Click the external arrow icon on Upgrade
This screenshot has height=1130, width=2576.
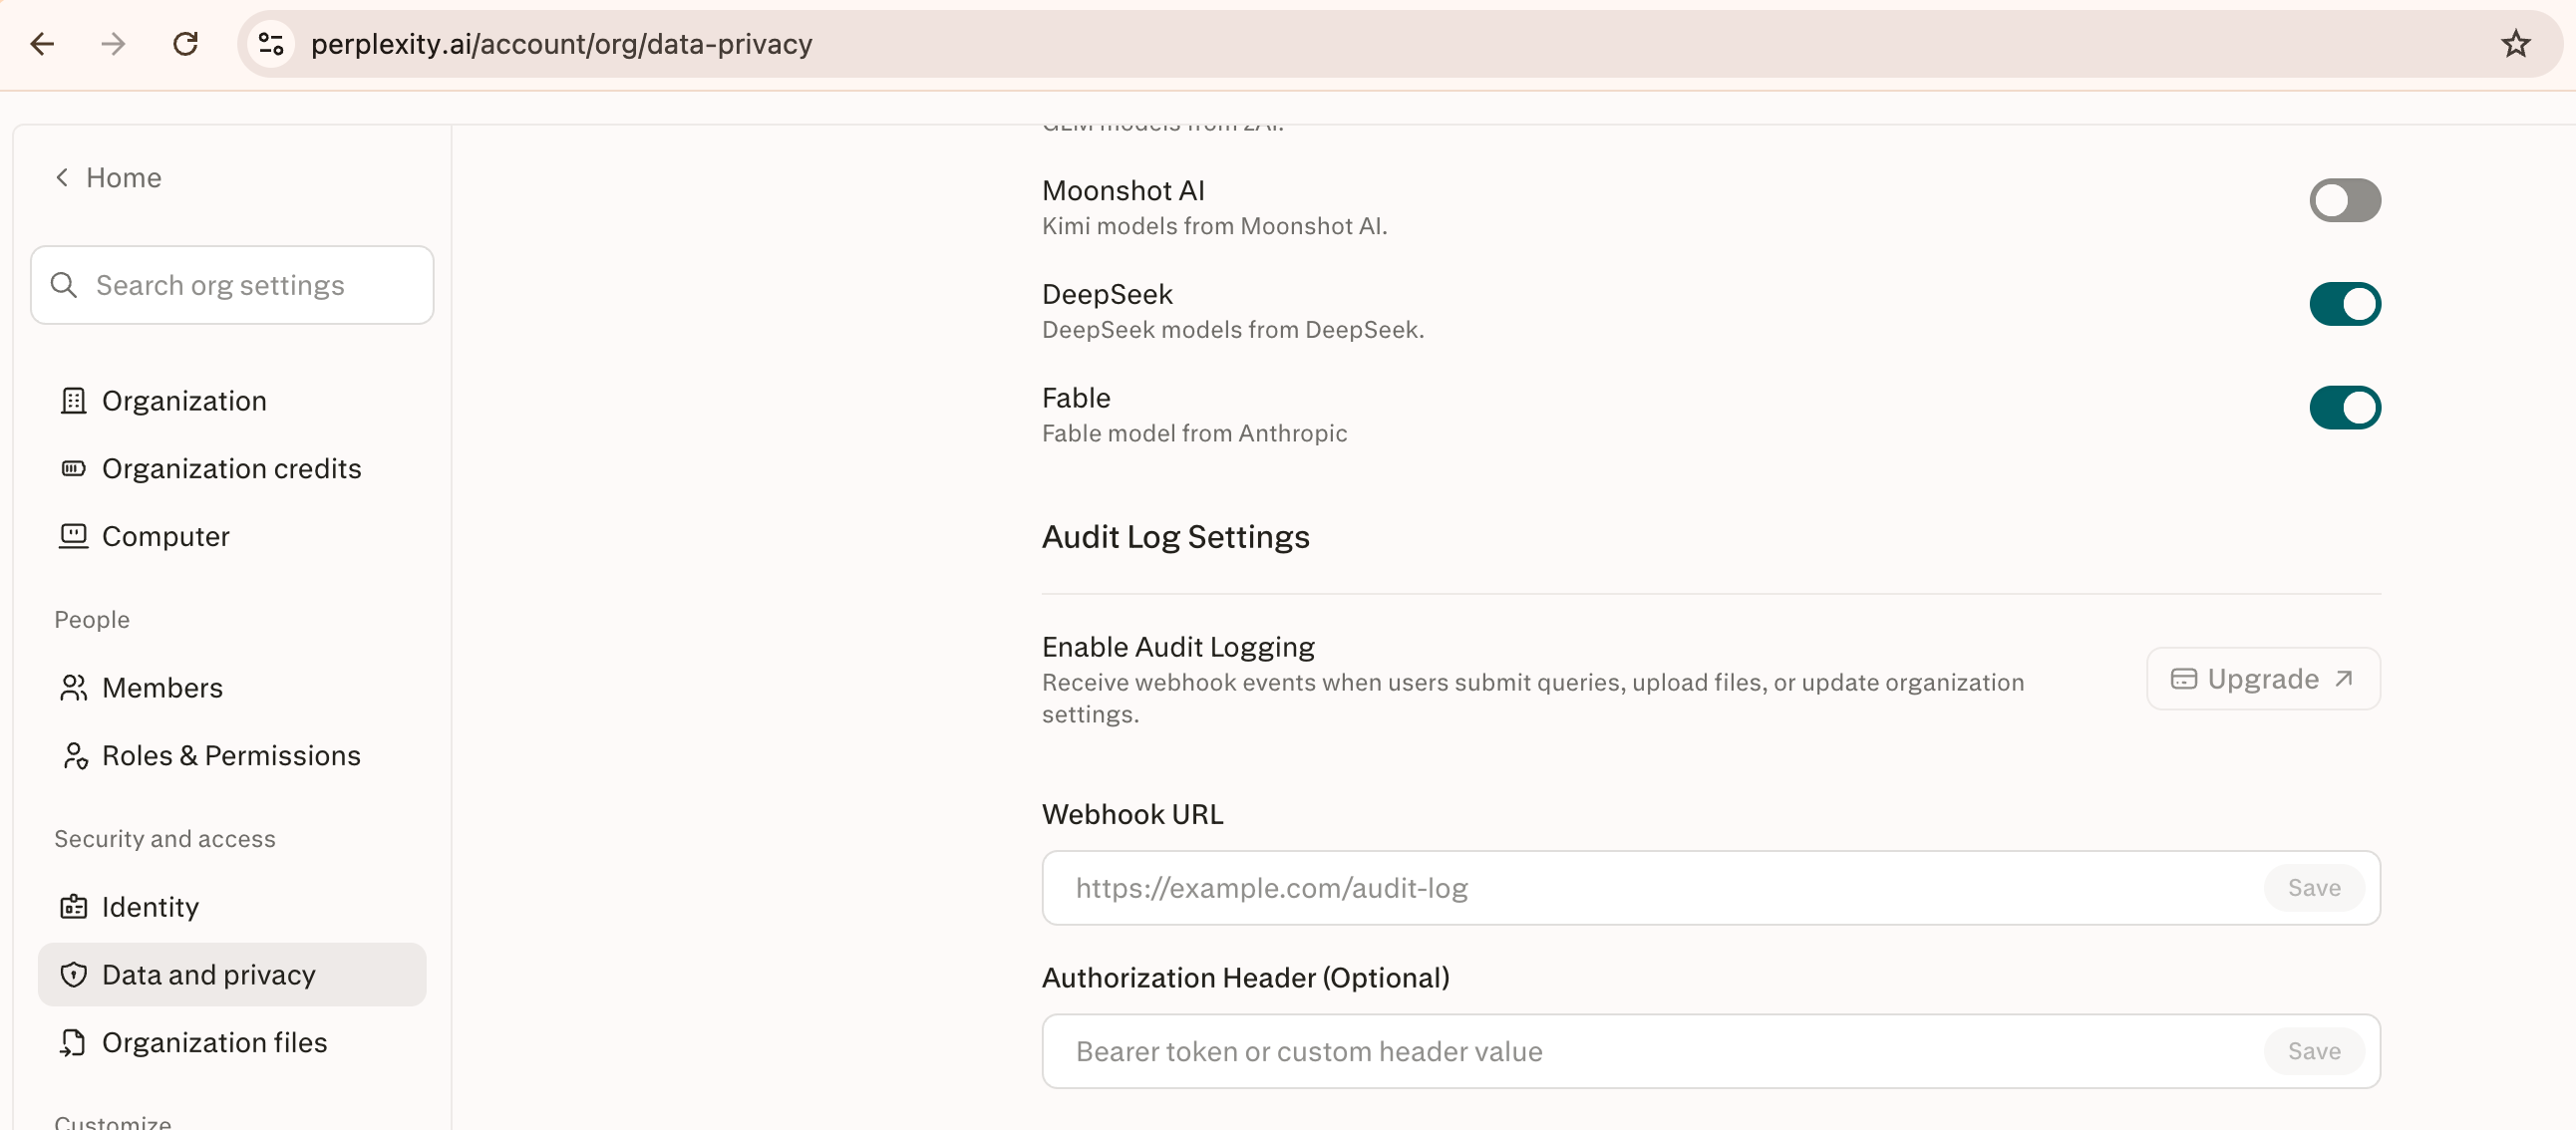point(2344,679)
